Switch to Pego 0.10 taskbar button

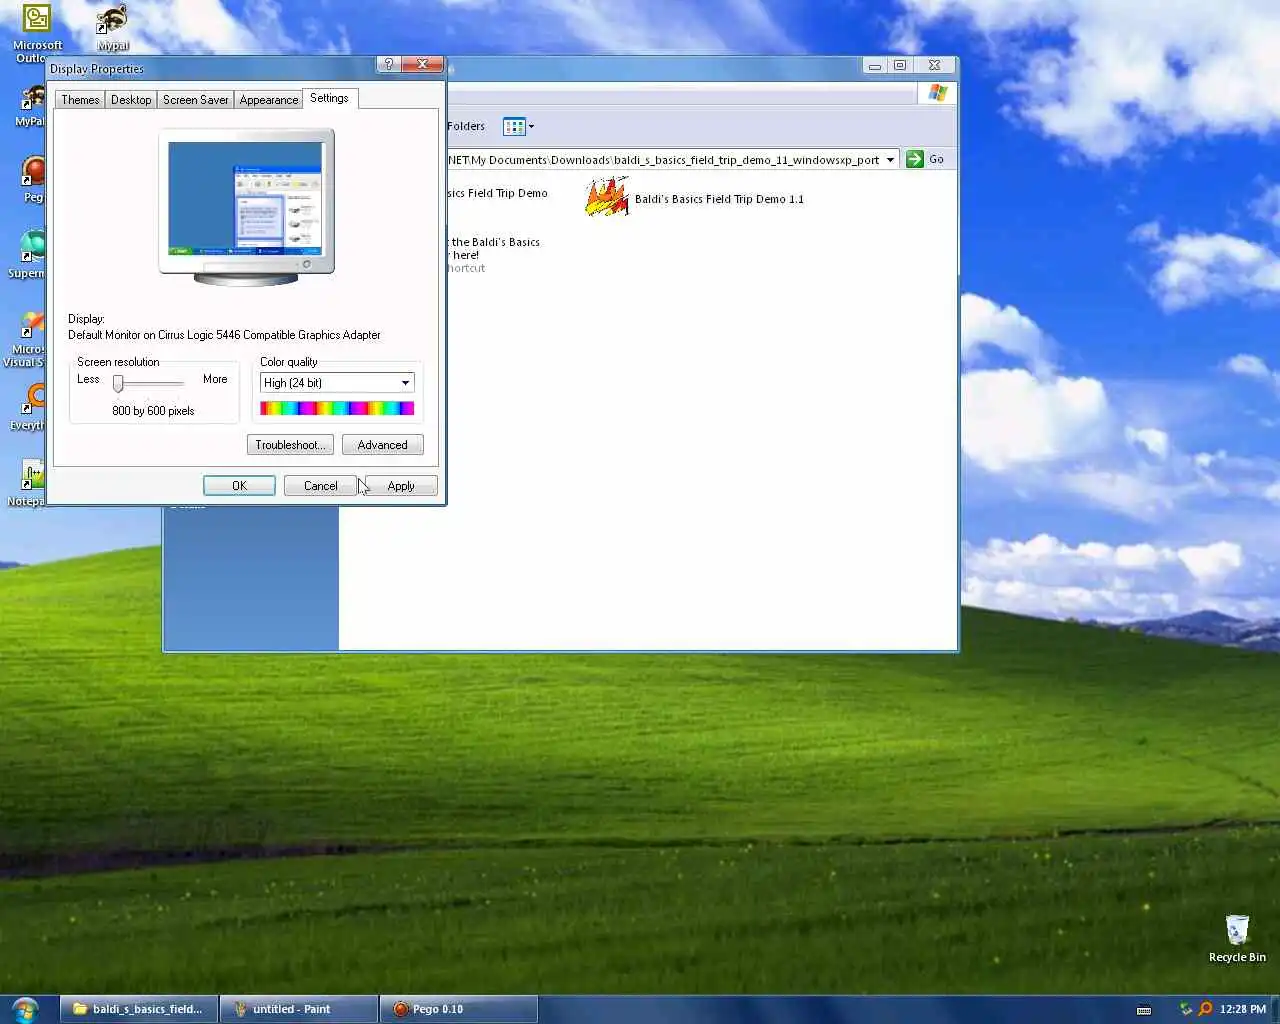tap(458, 1009)
